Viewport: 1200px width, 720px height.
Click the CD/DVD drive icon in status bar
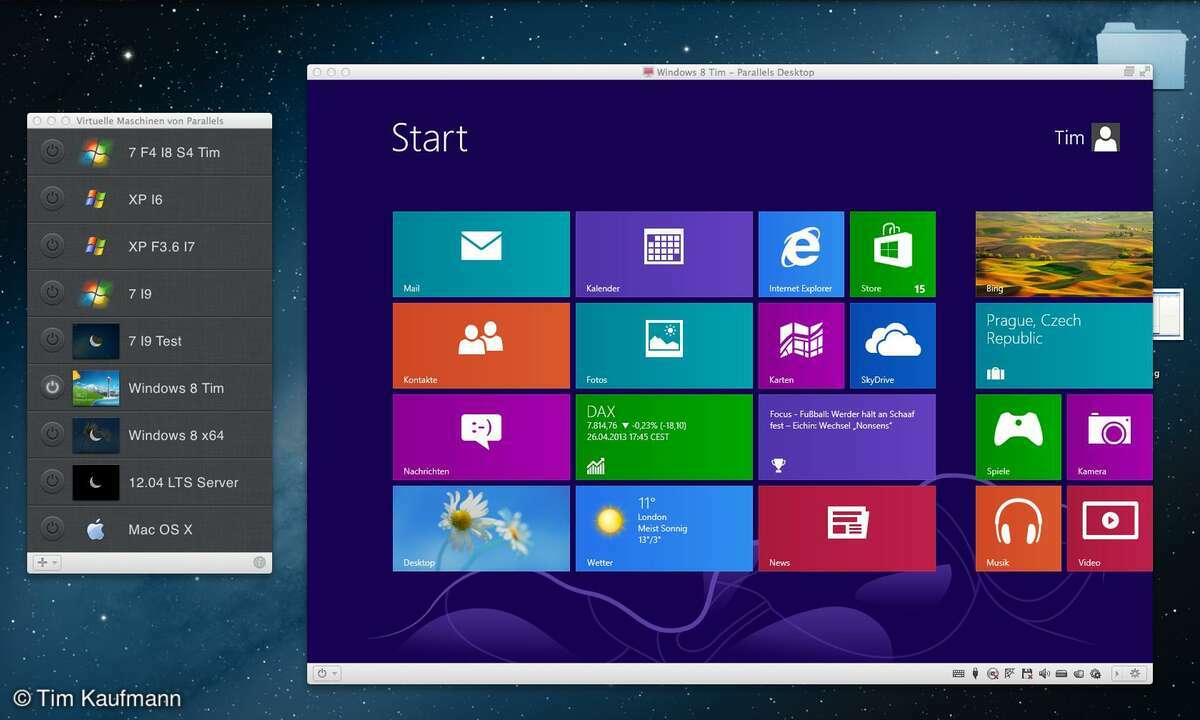pos(992,674)
